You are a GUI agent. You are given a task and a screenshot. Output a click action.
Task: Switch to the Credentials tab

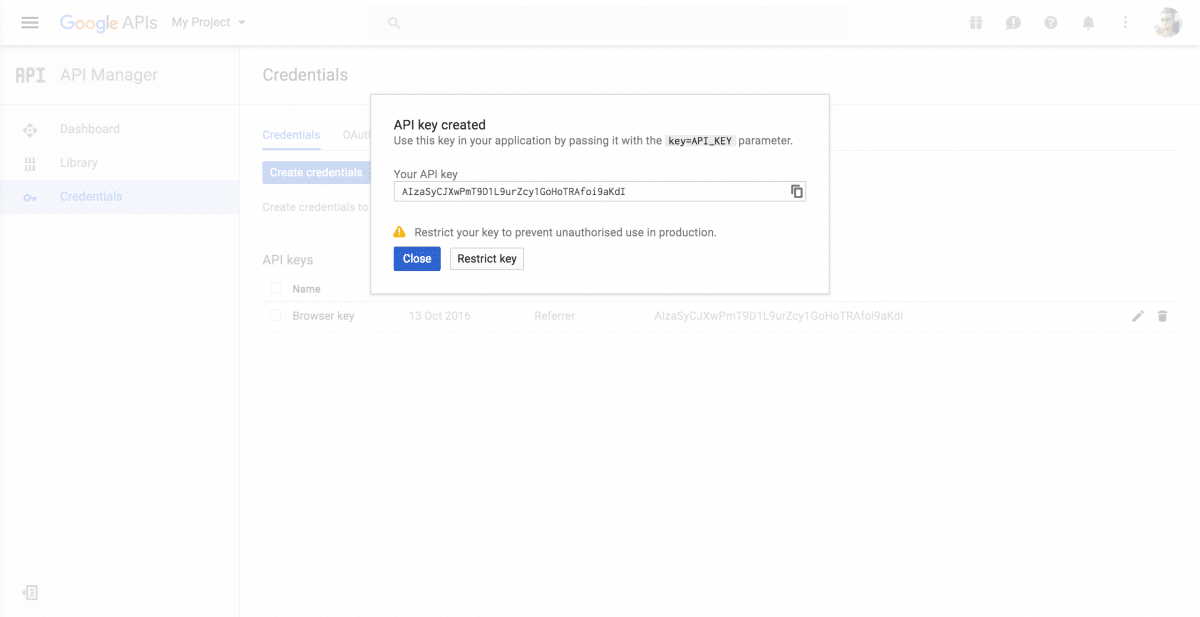pyautogui.click(x=291, y=134)
